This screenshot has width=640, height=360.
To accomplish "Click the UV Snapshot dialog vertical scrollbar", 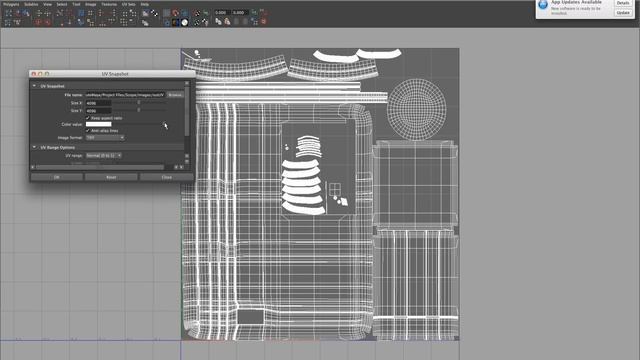I will coord(187,111).
